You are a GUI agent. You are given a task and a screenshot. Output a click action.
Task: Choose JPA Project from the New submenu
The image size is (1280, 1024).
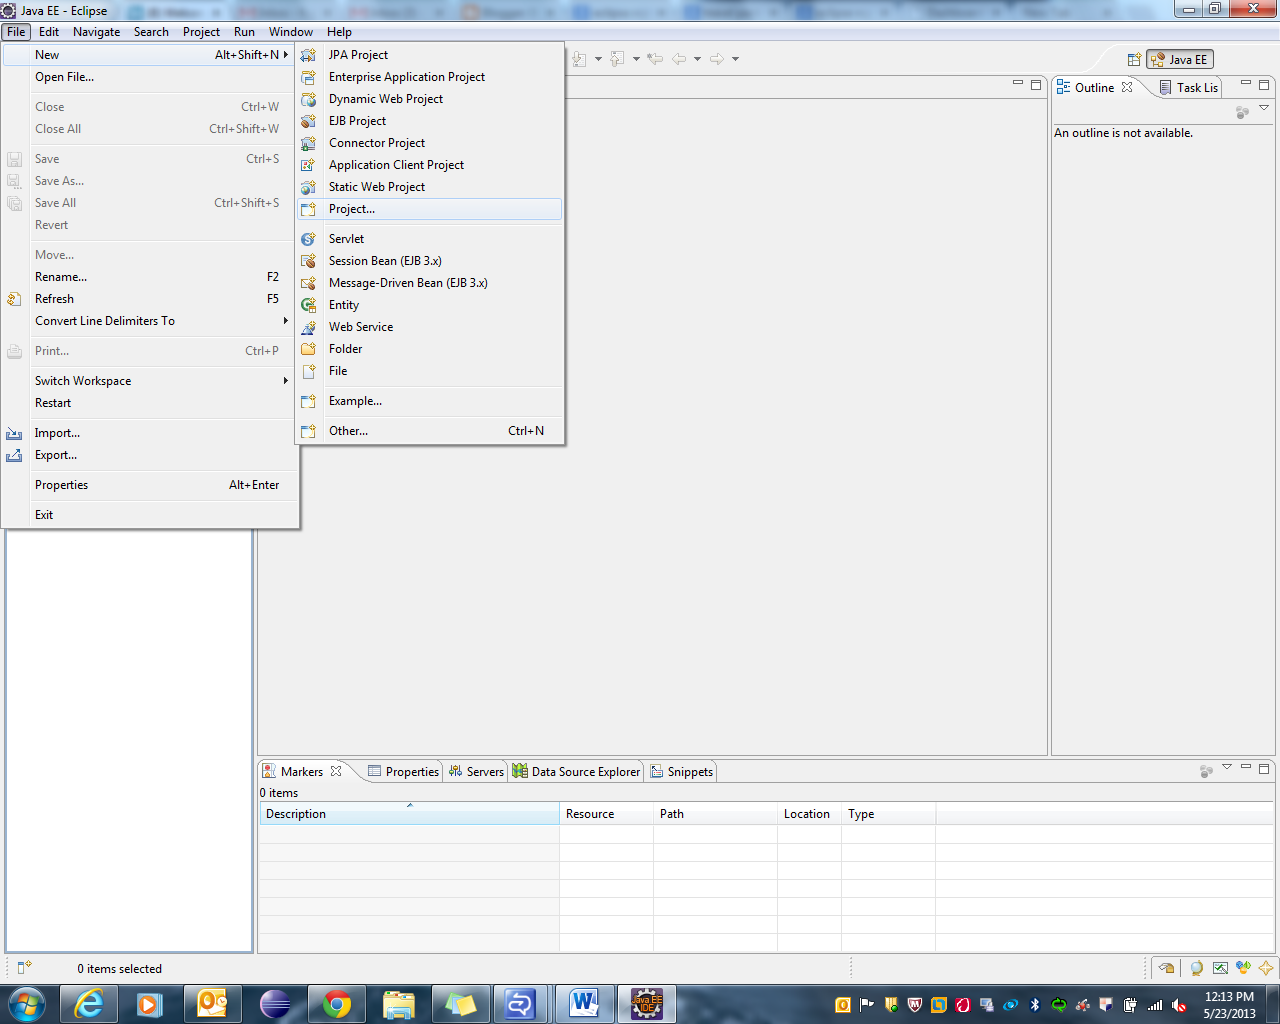tap(430, 55)
